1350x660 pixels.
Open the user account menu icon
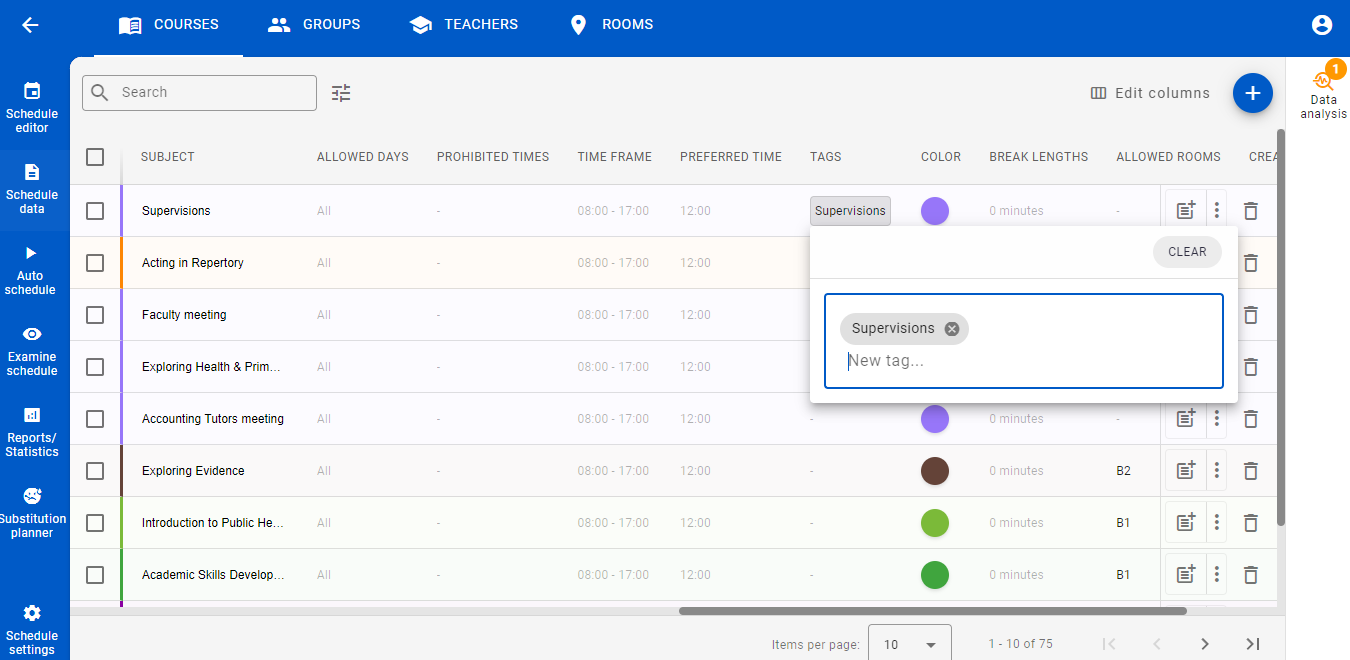pos(1322,25)
